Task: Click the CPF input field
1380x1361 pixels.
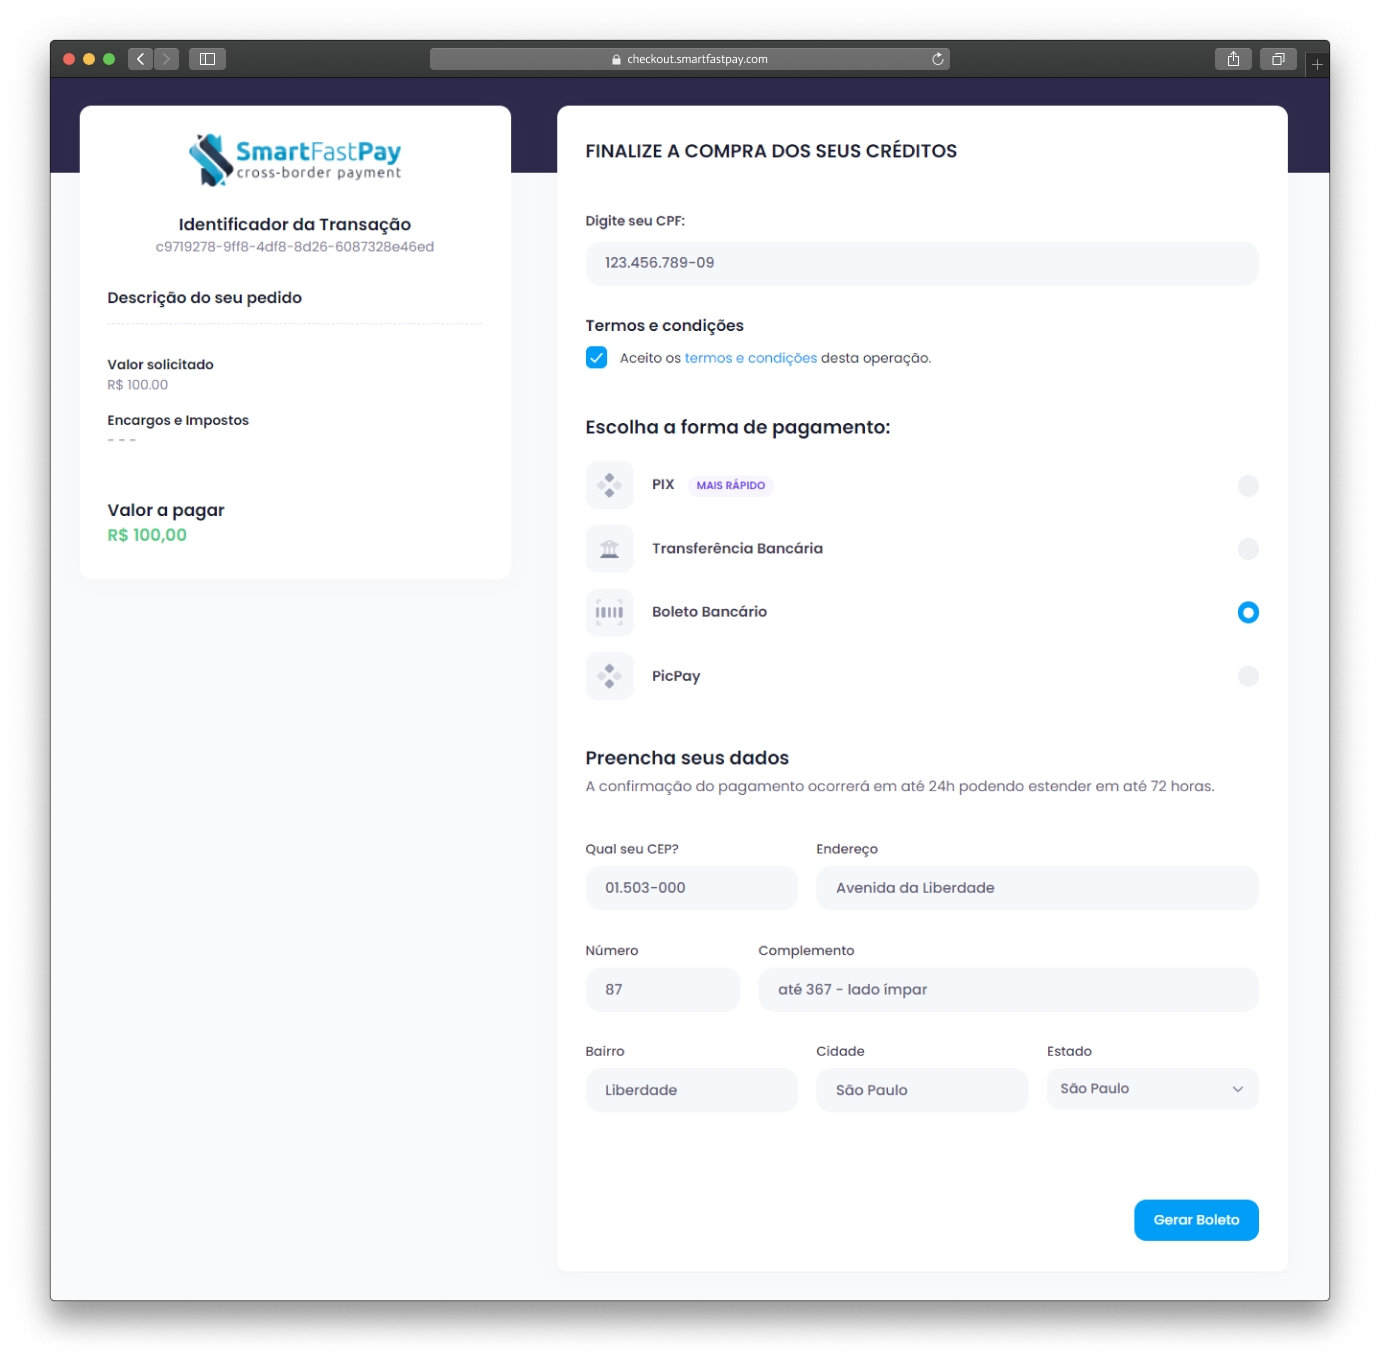Action: pyautogui.click(x=921, y=263)
